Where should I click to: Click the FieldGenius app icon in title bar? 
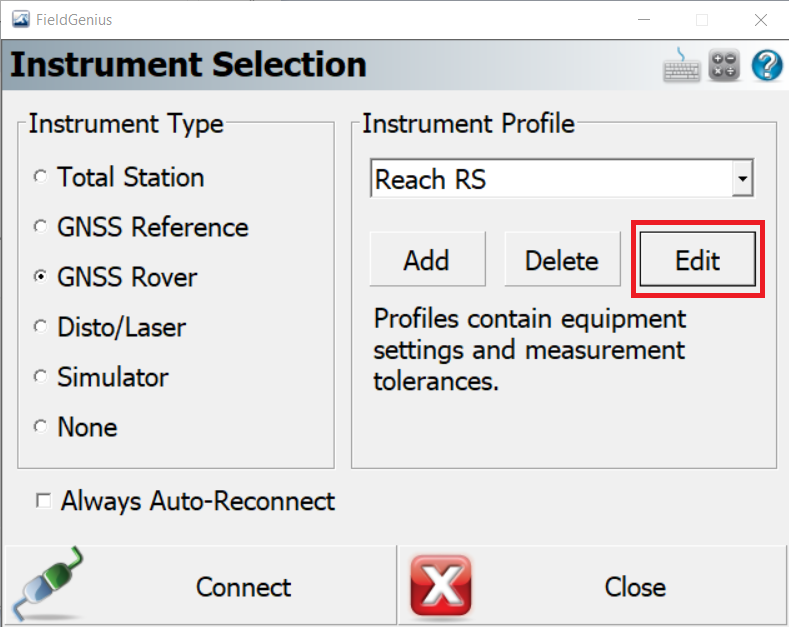point(21,20)
